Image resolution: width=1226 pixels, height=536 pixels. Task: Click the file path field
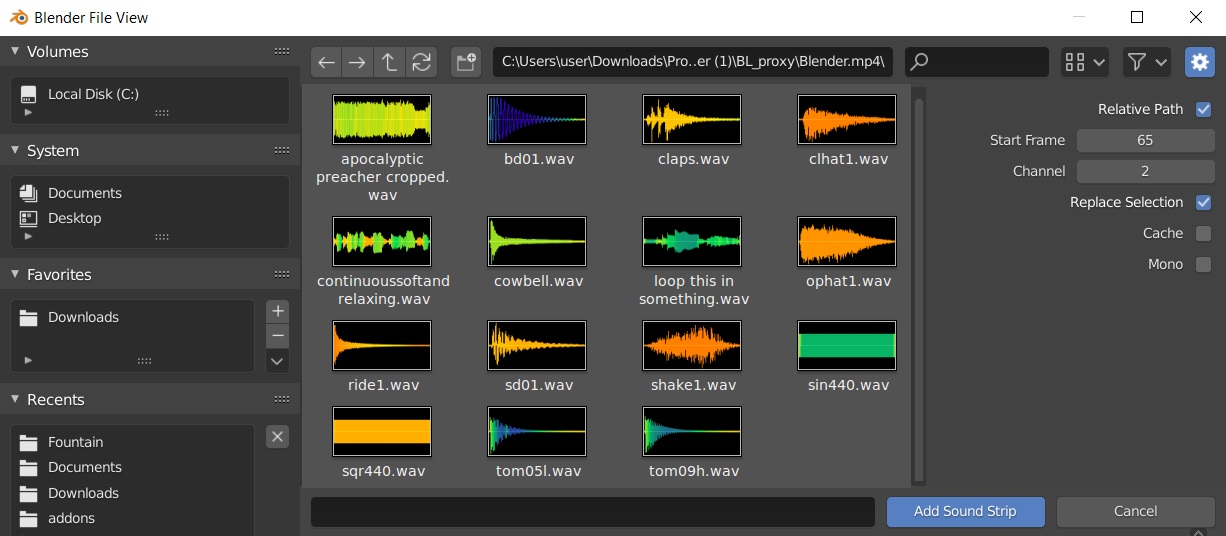692,62
